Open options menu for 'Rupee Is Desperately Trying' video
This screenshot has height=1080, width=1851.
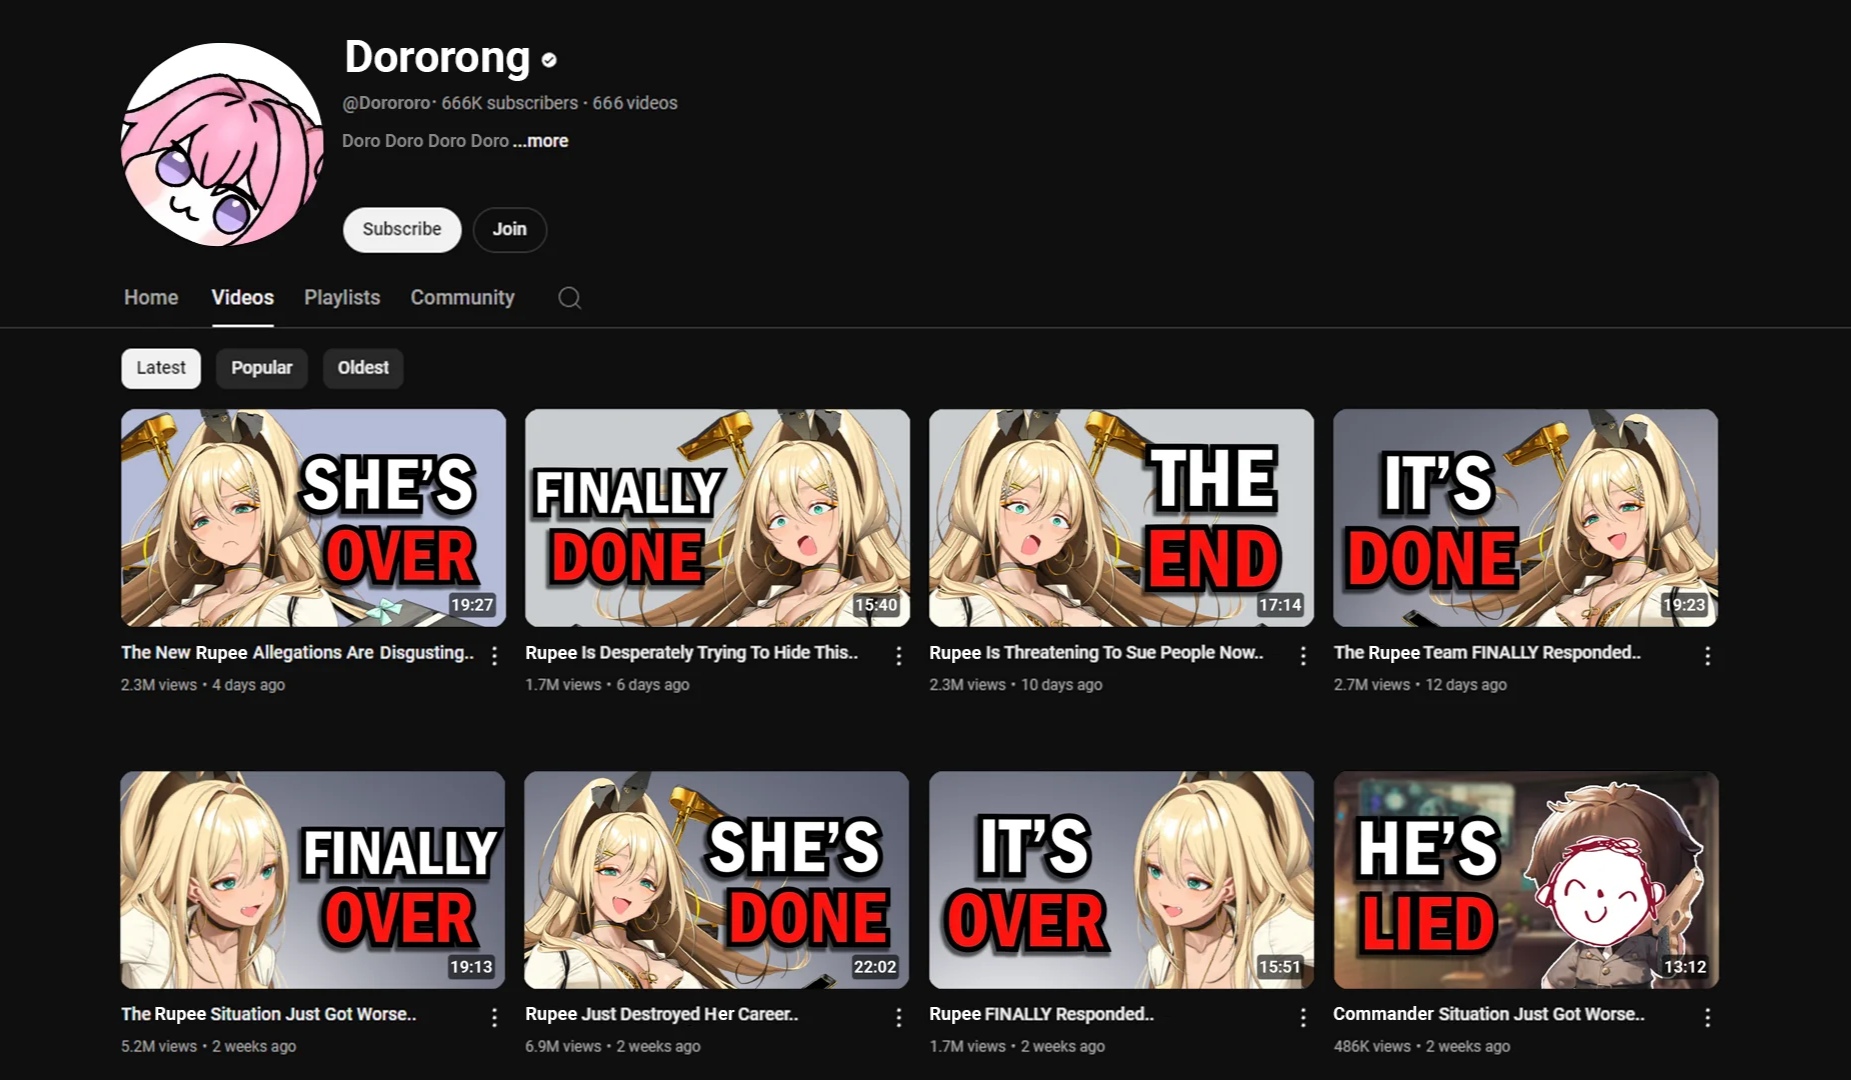[x=898, y=656]
